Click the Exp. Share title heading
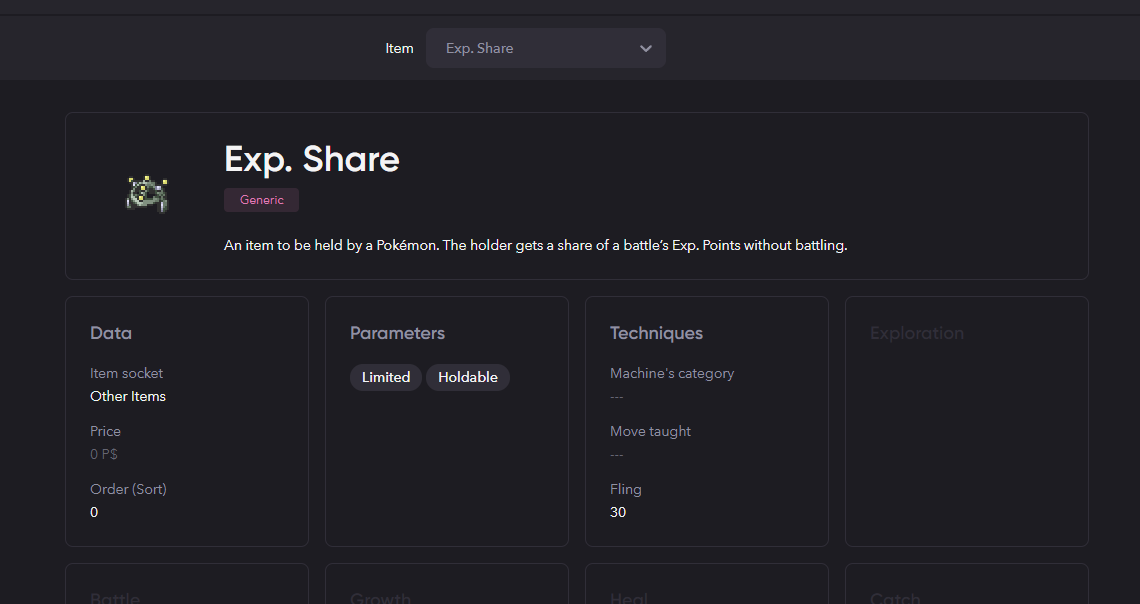The width and height of the screenshot is (1140, 604). coord(311,159)
